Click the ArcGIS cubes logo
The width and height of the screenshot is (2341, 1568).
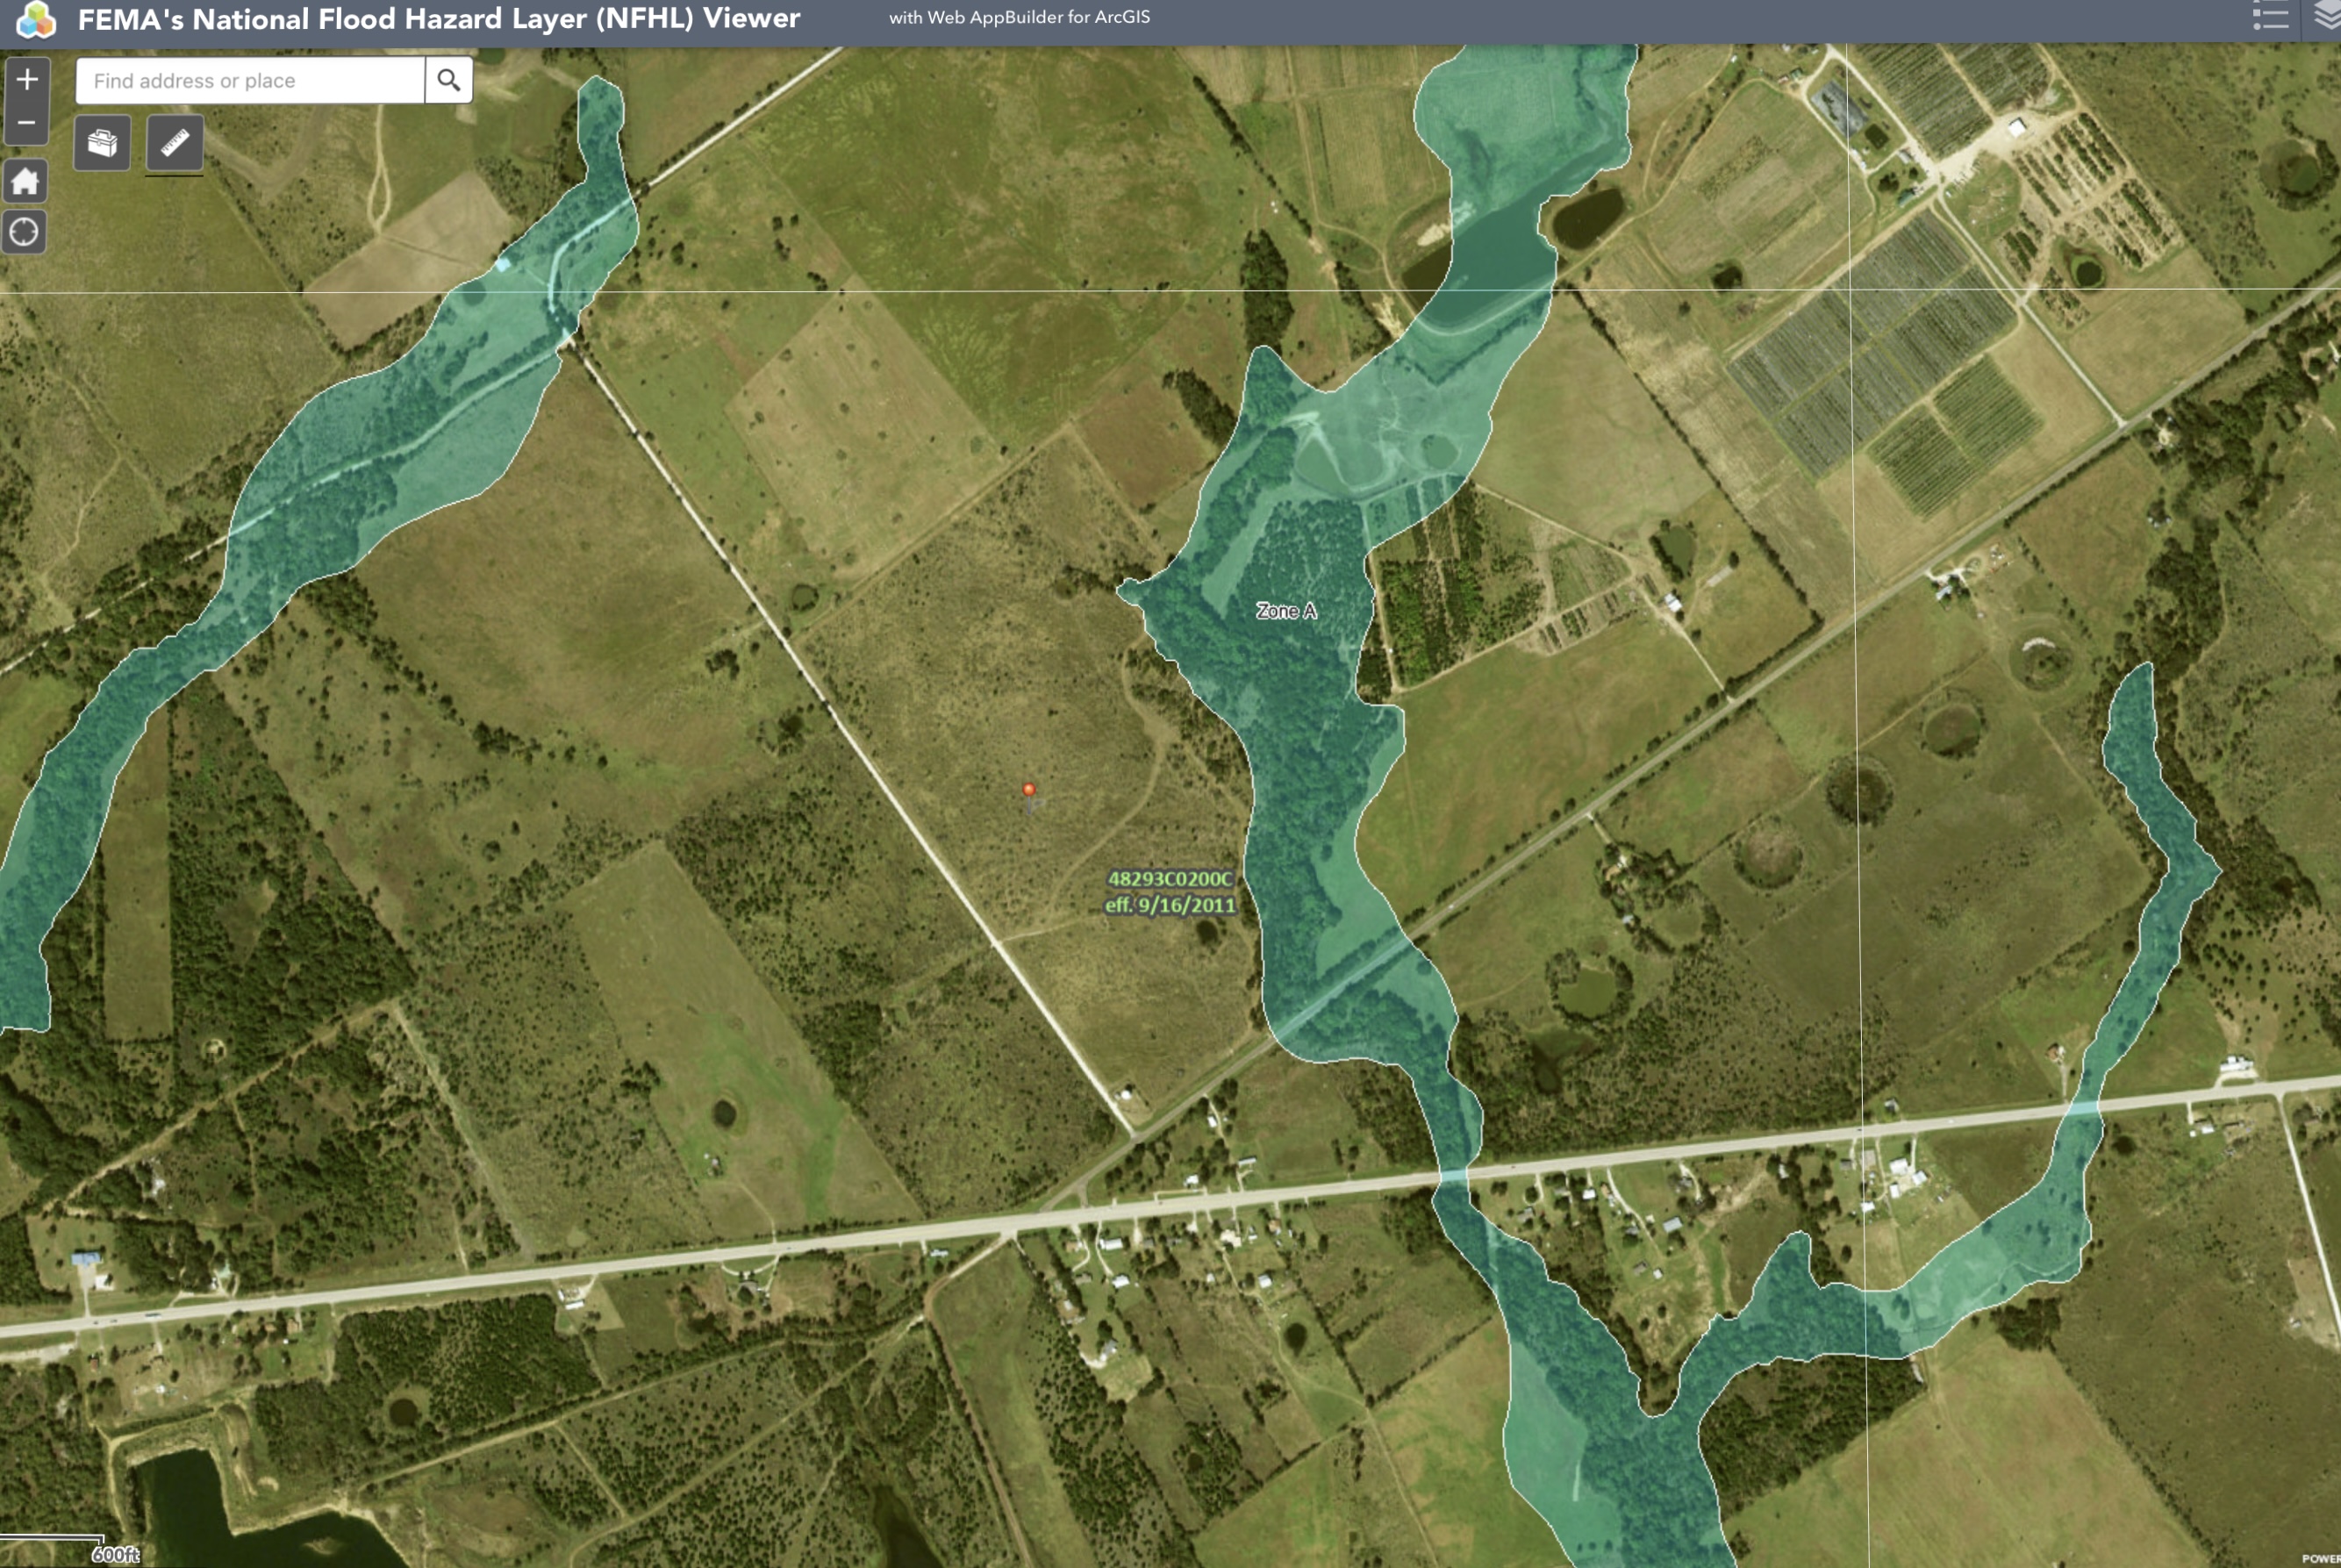pyautogui.click(x=36, y=19)
